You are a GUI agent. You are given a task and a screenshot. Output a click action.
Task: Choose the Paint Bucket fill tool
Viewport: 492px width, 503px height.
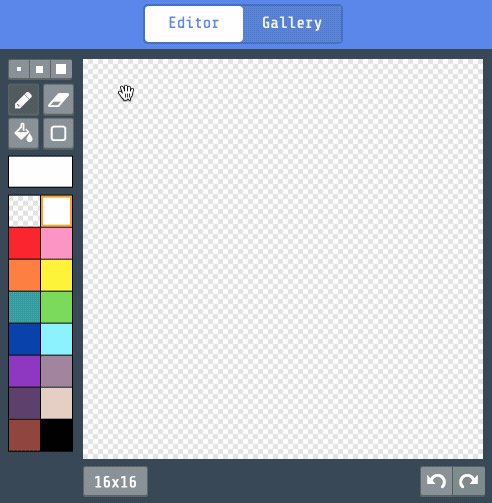pos(23,133)
